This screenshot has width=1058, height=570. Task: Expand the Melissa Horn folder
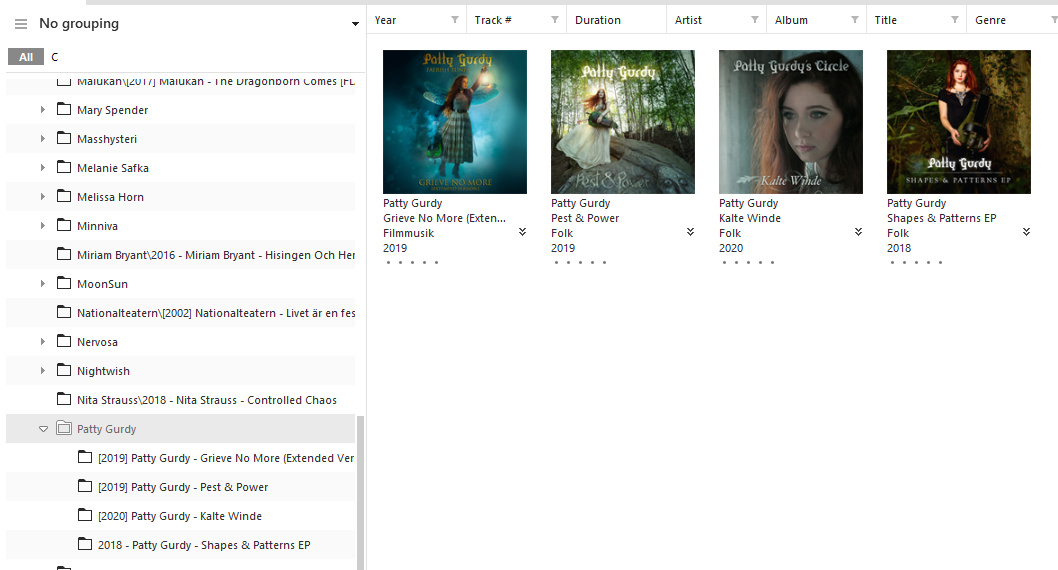pyautogui.click(x=43, y=196)
